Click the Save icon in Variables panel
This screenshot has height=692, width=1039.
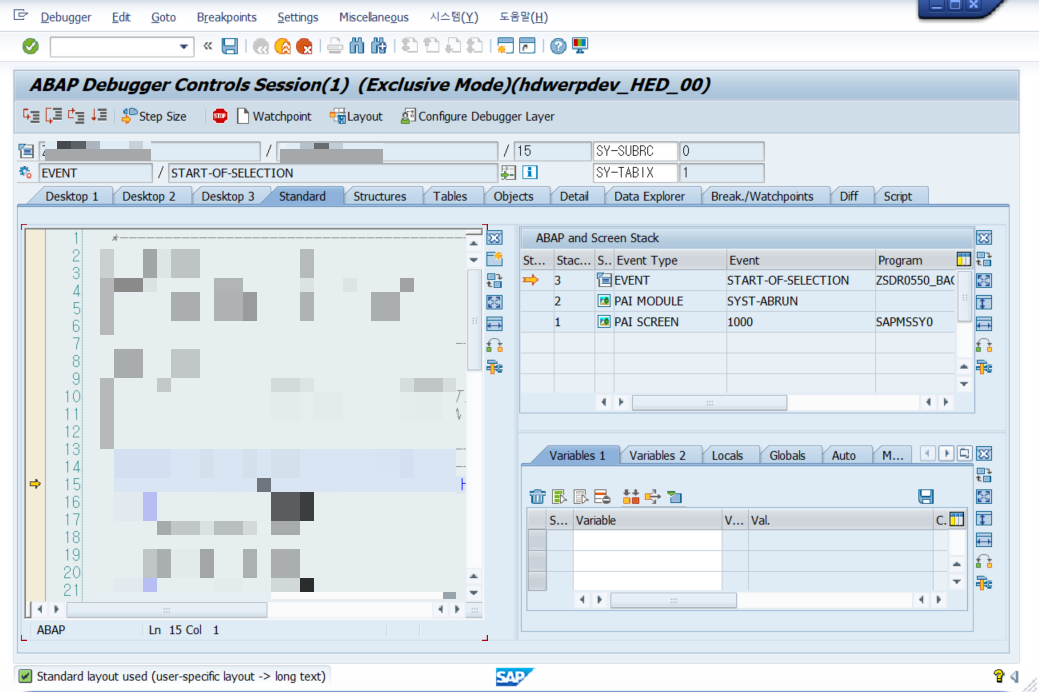tap(926, 496)
